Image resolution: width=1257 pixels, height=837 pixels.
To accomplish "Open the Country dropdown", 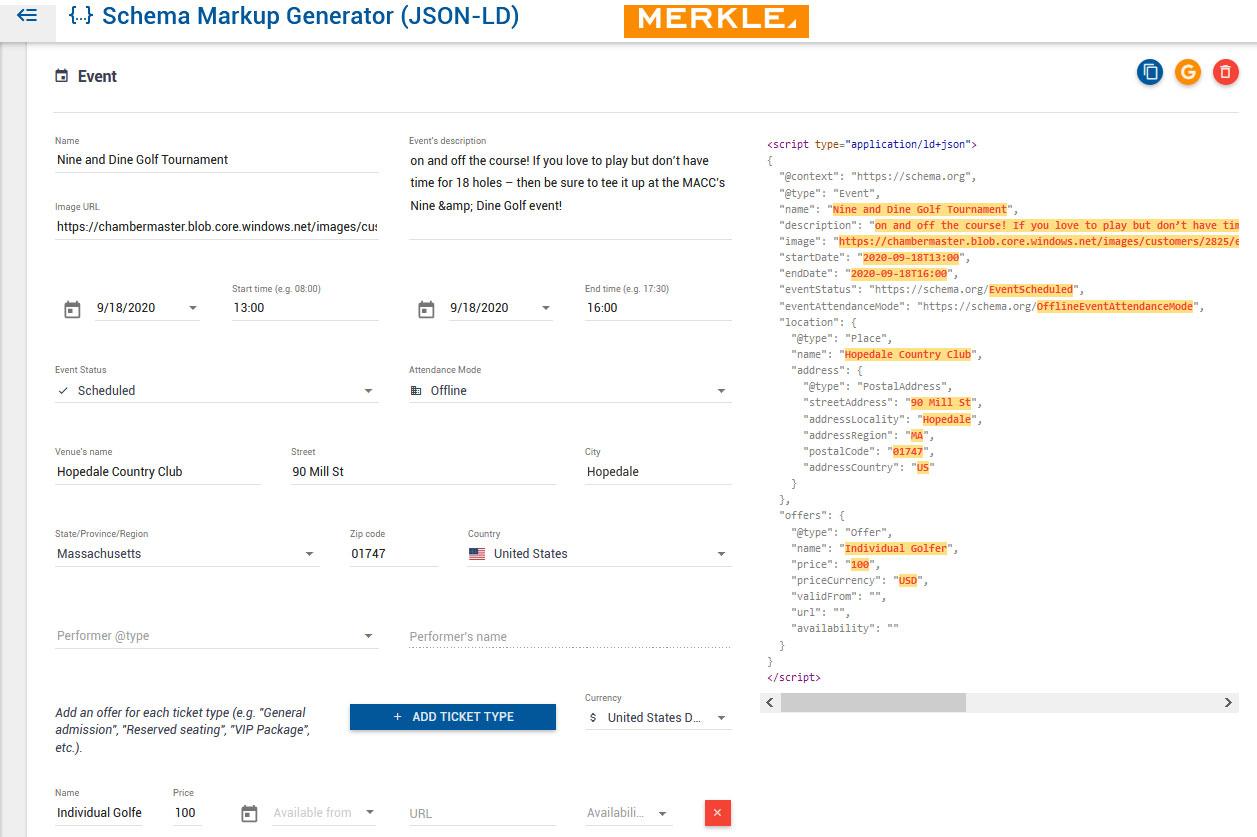I will (599, 554).
